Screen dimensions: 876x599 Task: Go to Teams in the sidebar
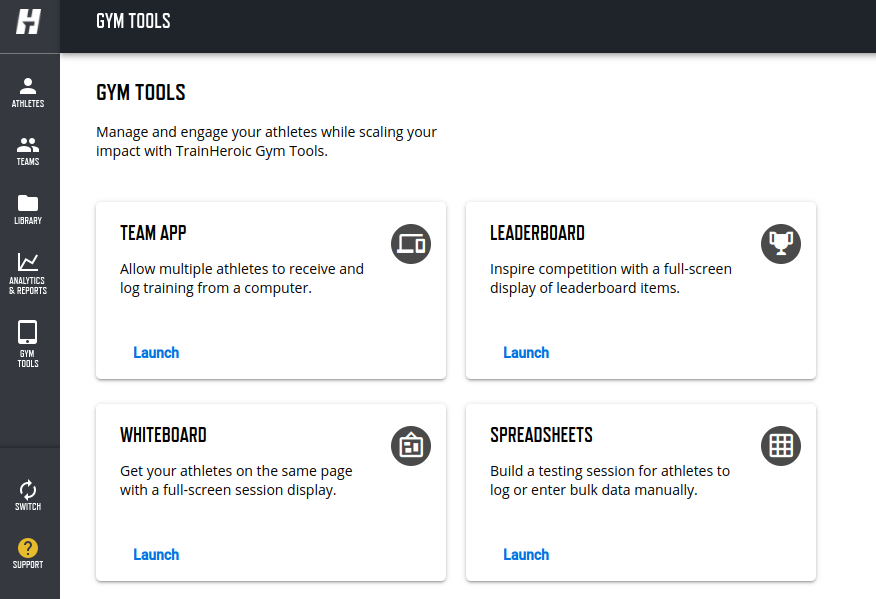[x=28, y=151]
